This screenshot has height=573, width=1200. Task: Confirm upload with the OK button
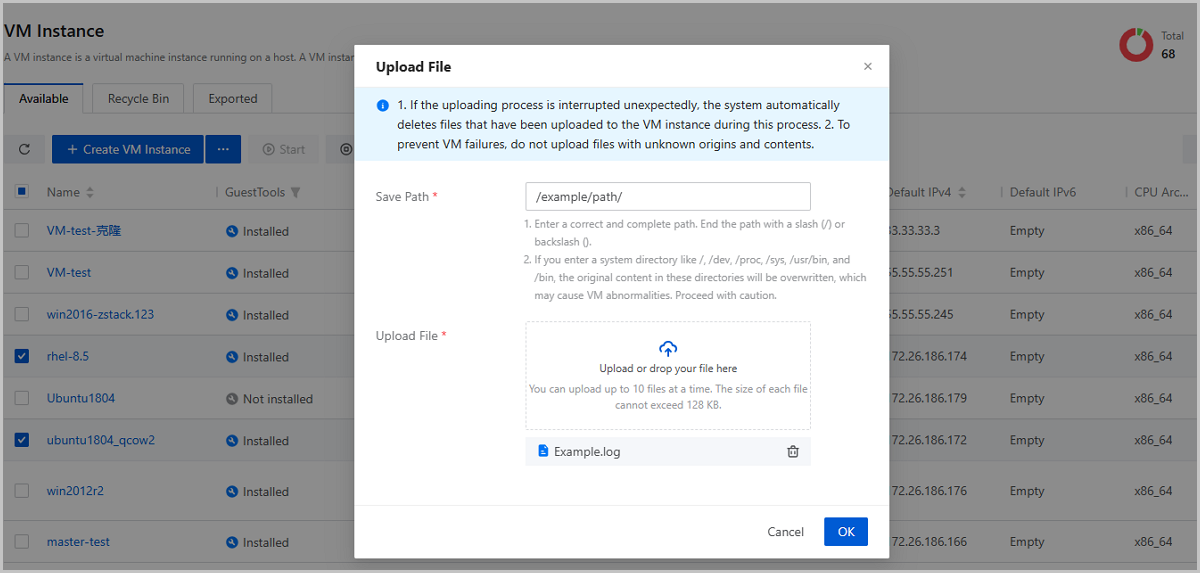[845, 532]
